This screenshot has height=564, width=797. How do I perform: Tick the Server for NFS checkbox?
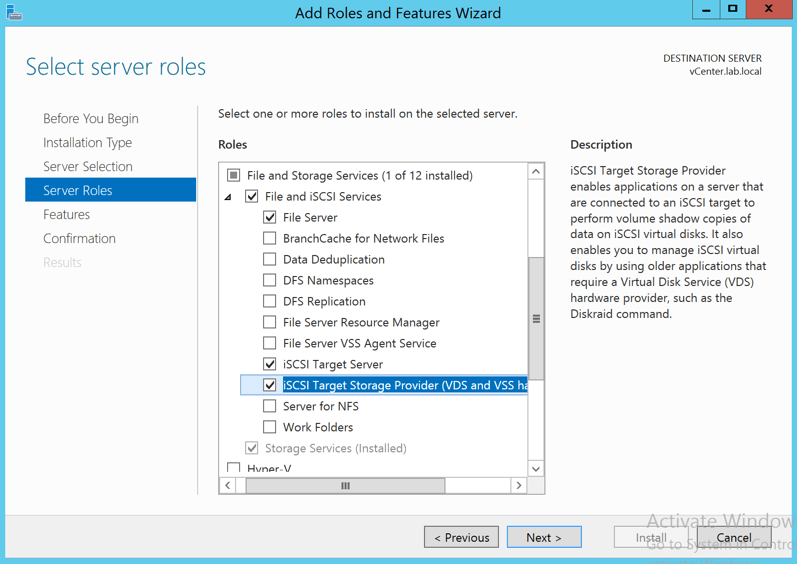pyautogui.click(x=269, y=406)
